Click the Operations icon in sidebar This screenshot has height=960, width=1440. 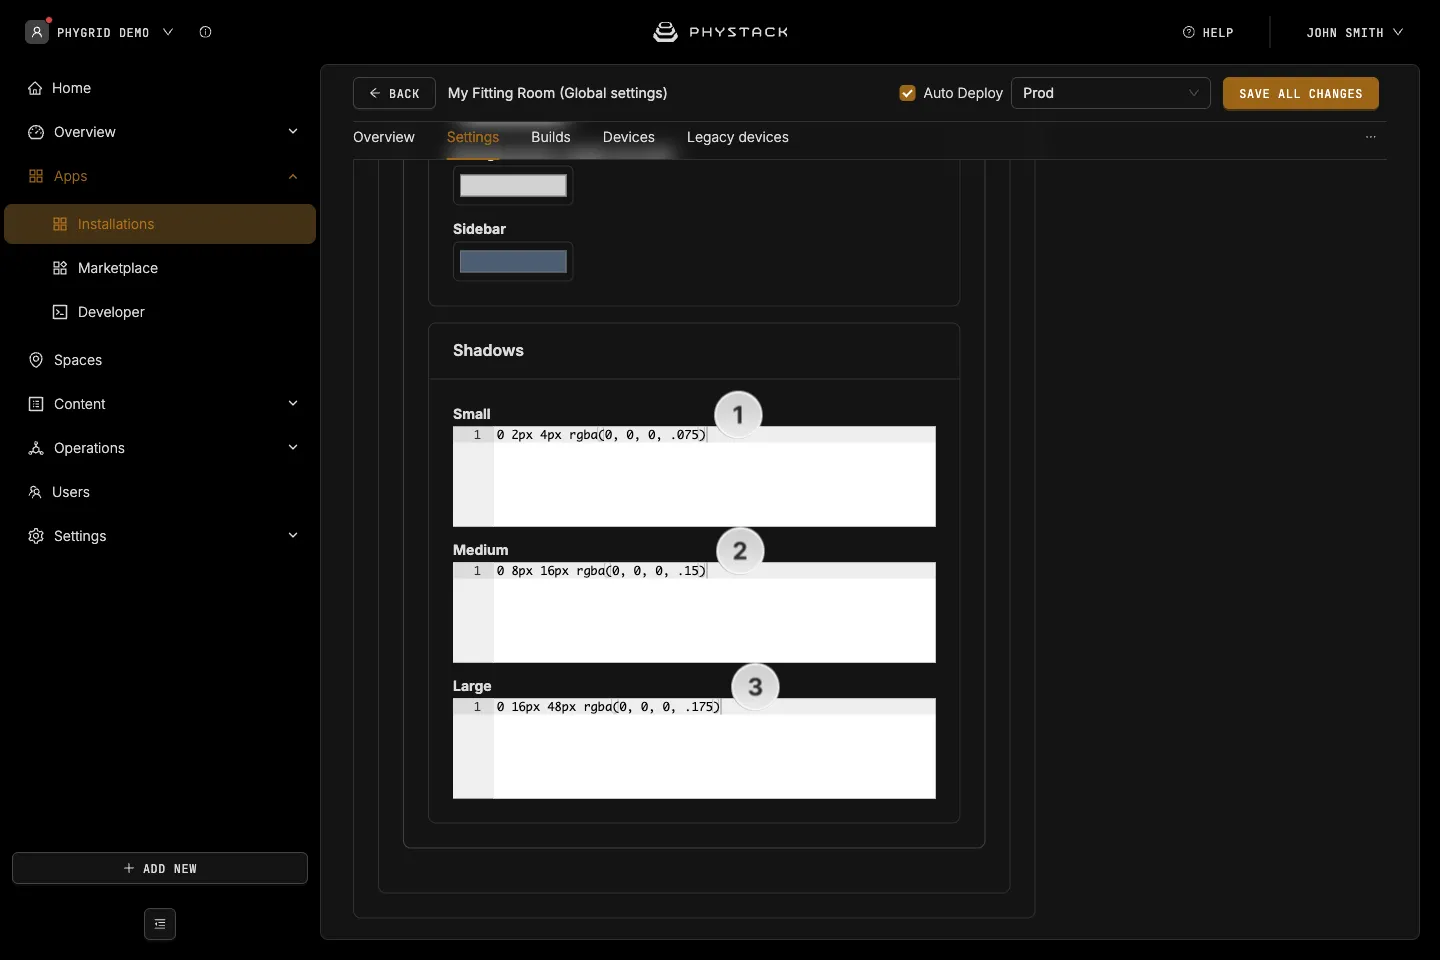pos(36,448)
